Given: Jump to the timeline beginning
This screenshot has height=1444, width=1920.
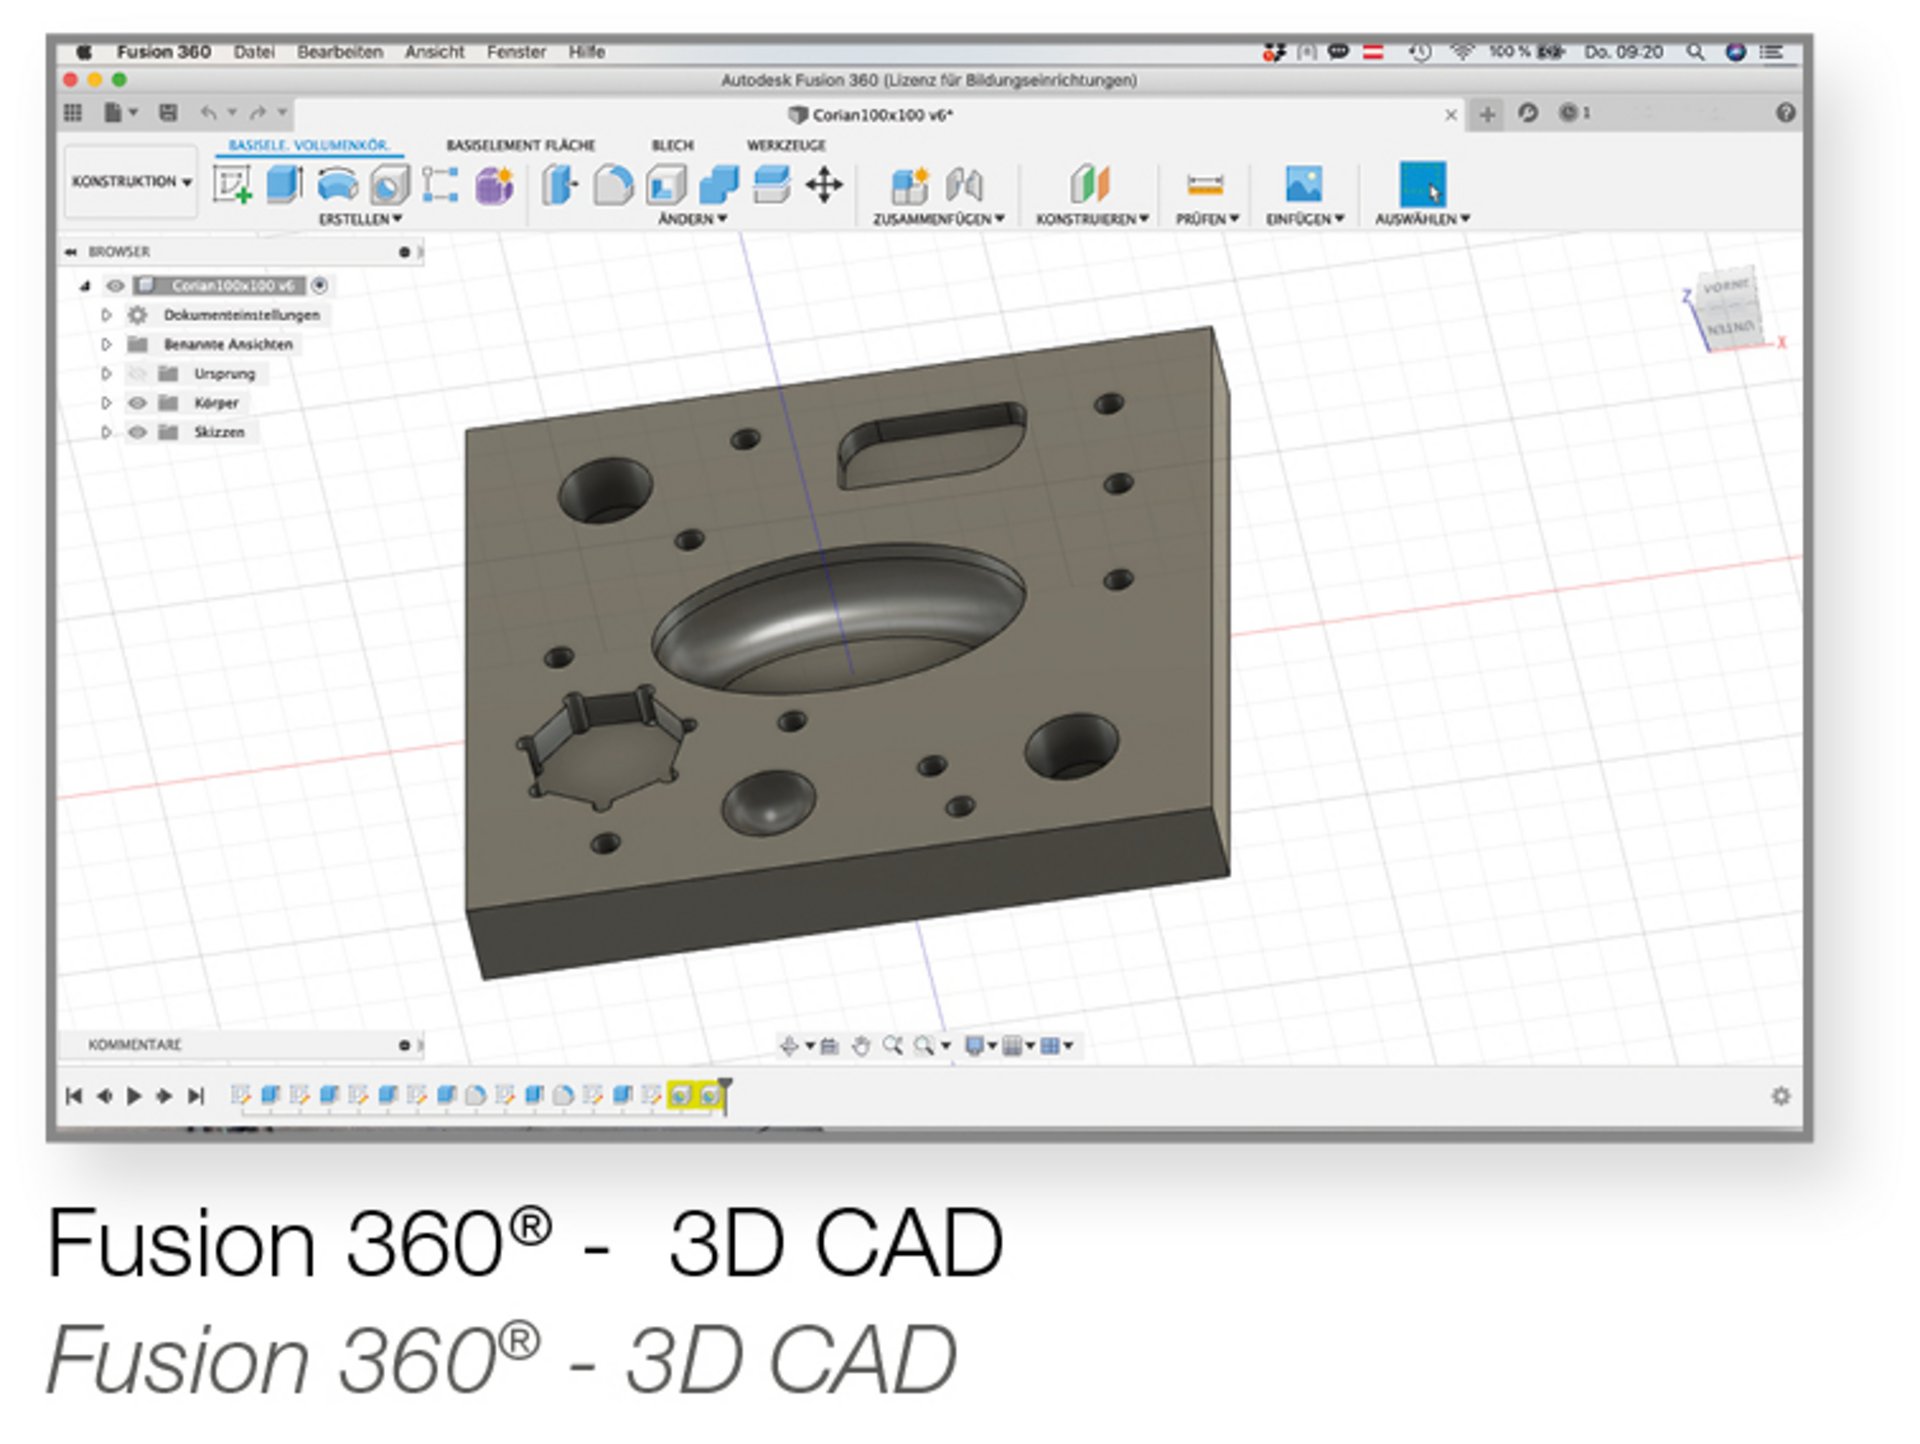Looking at the screenshot, I should pyautogui.click(x=74, y=1096).
